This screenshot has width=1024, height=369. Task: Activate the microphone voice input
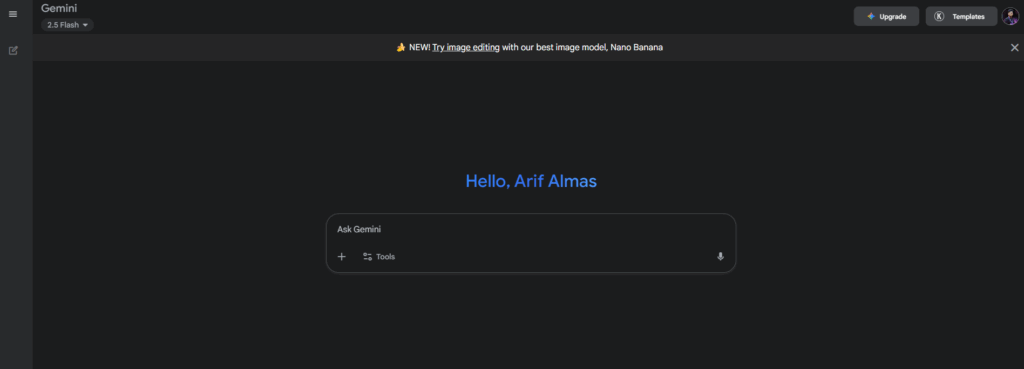[x=720, y=257]
